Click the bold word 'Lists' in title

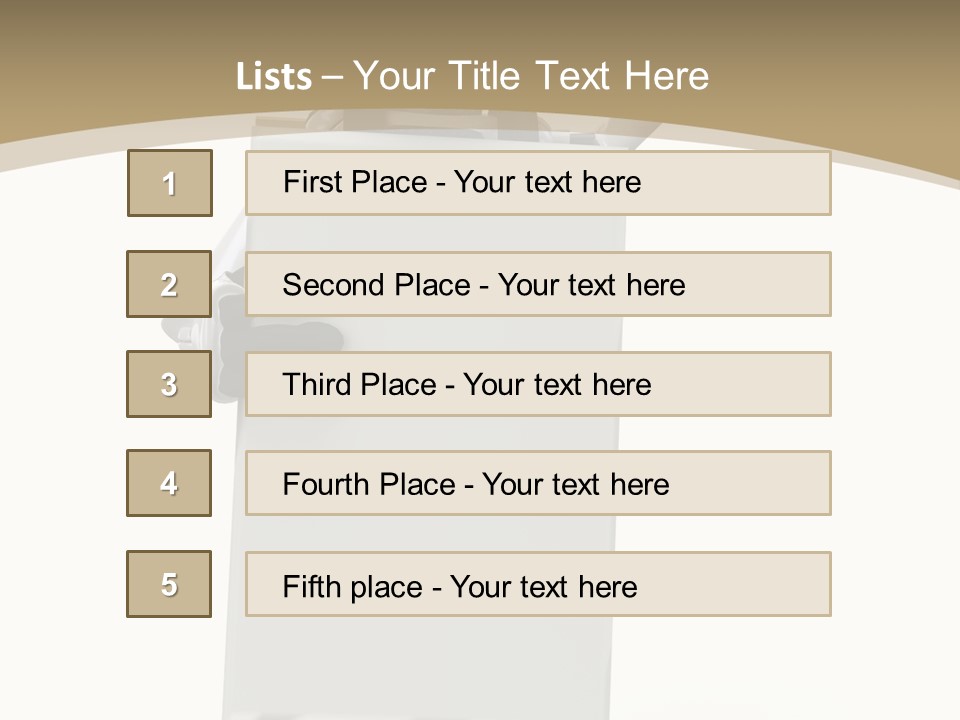[x=273, y=77]
